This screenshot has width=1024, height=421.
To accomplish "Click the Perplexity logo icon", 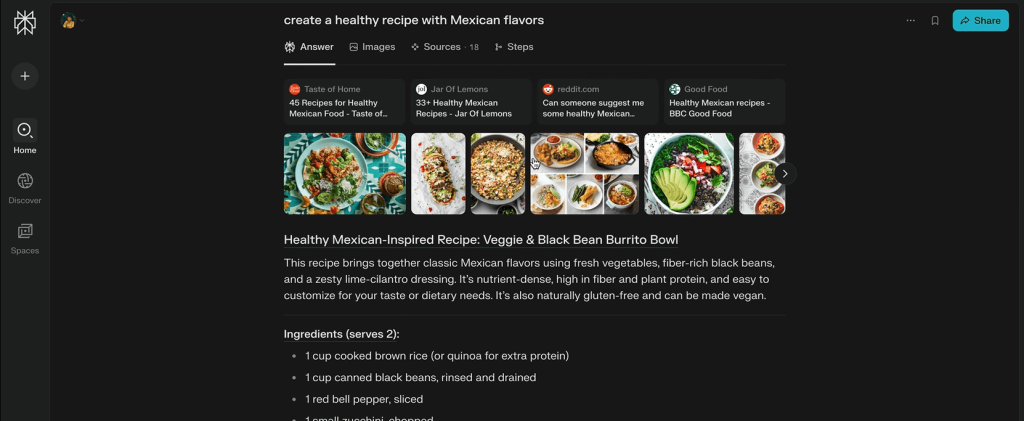I will click(25, 23).
